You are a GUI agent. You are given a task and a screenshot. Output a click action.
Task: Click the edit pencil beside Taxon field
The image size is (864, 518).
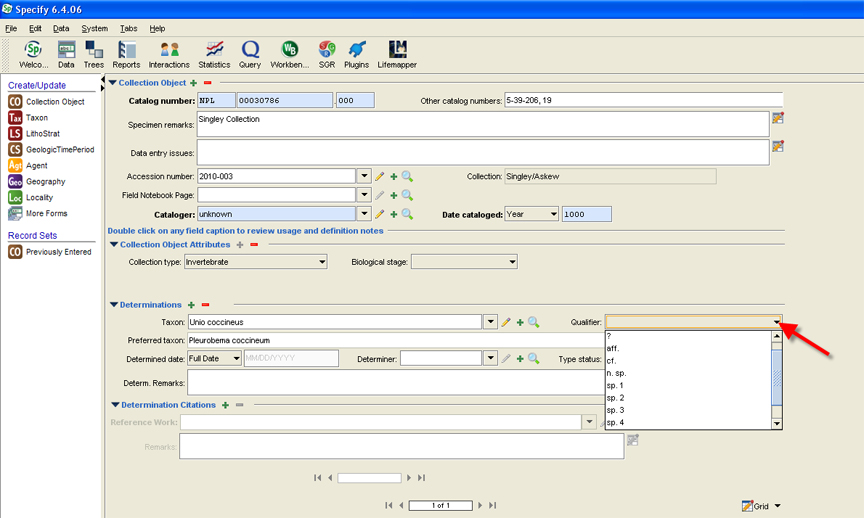point(506,322)
